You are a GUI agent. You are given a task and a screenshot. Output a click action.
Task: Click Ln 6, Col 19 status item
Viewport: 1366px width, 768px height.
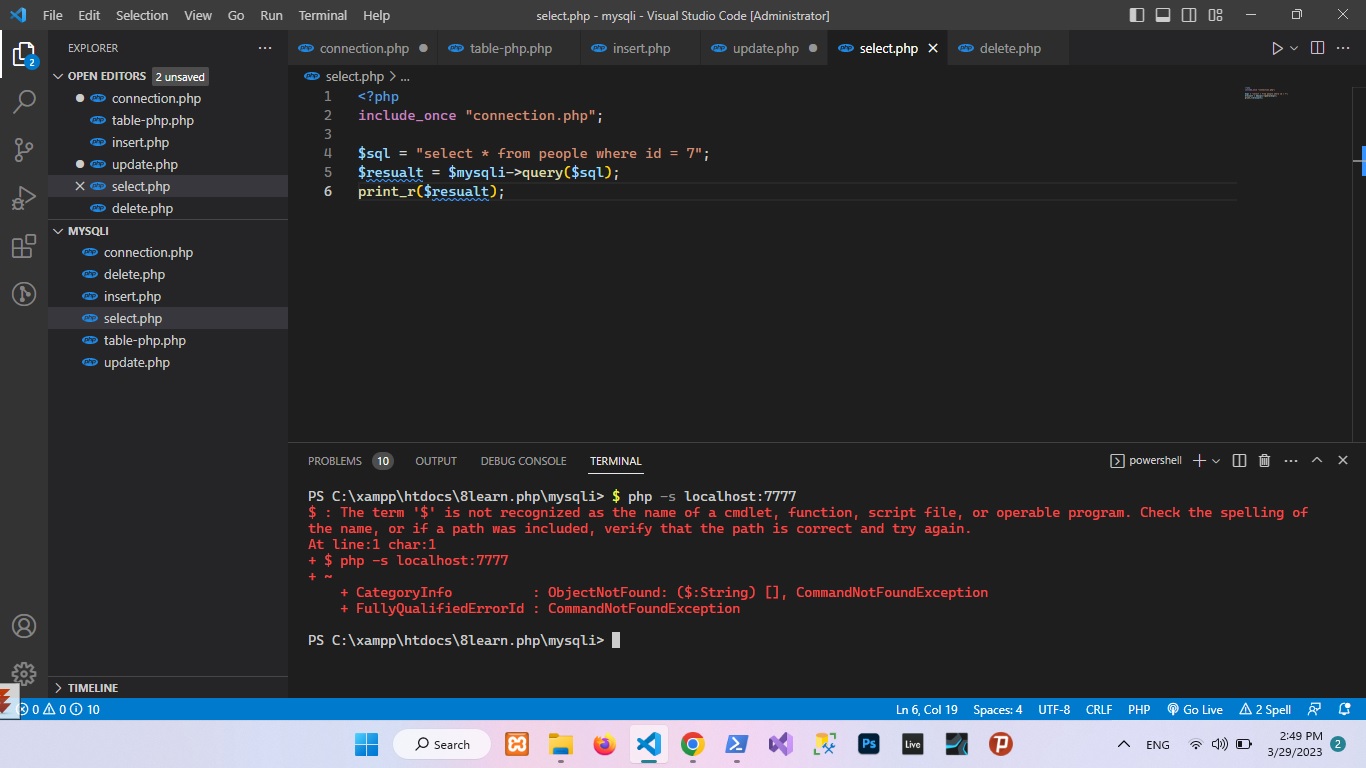coord(927,709)
